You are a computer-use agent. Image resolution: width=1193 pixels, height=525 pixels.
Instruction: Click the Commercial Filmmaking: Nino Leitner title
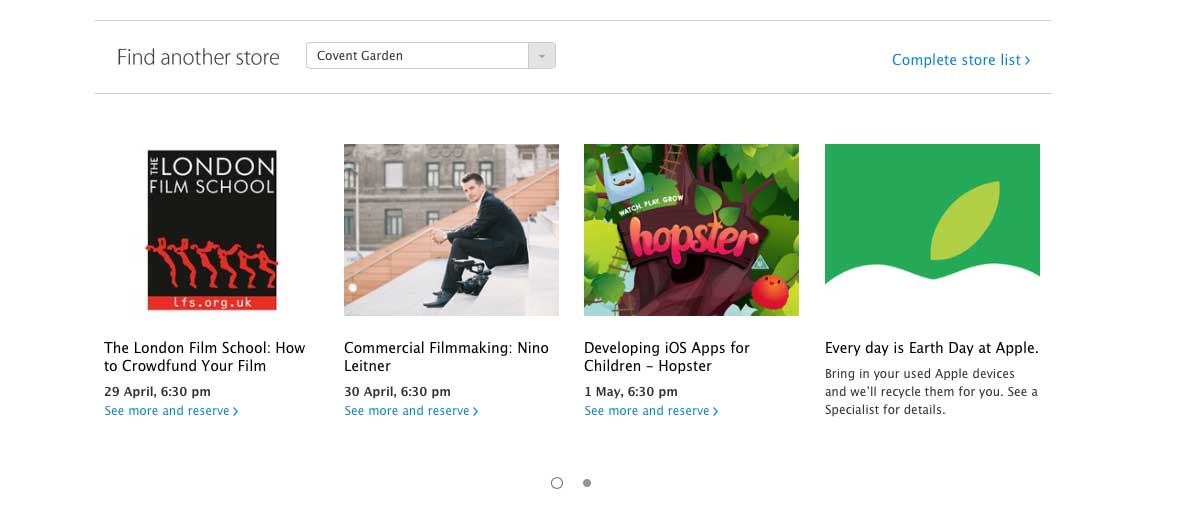[x=447, y=357]
